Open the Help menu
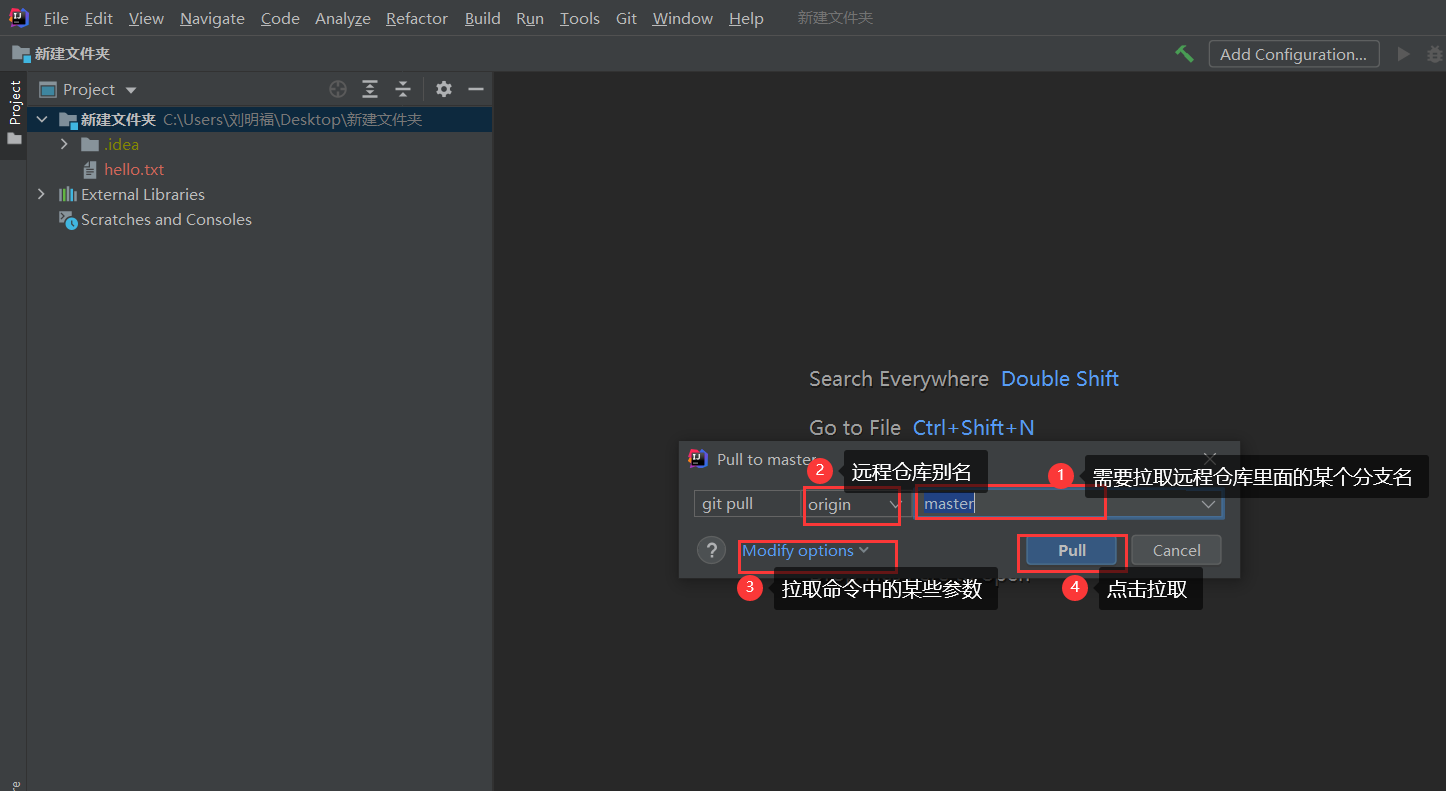Image resolution: width=1446 pixels, height=791 pixels. point(746,19)
